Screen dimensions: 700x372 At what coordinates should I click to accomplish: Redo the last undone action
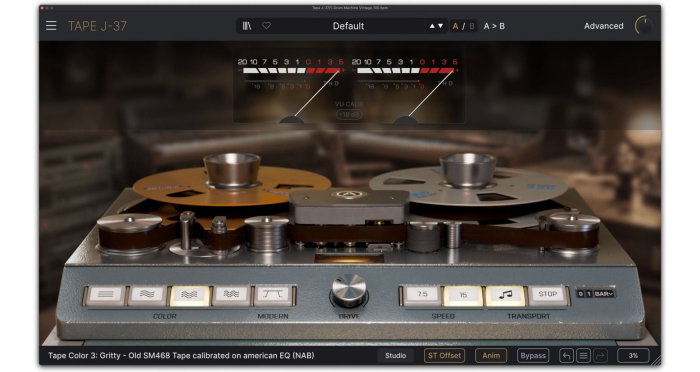[x=600, y=355]
